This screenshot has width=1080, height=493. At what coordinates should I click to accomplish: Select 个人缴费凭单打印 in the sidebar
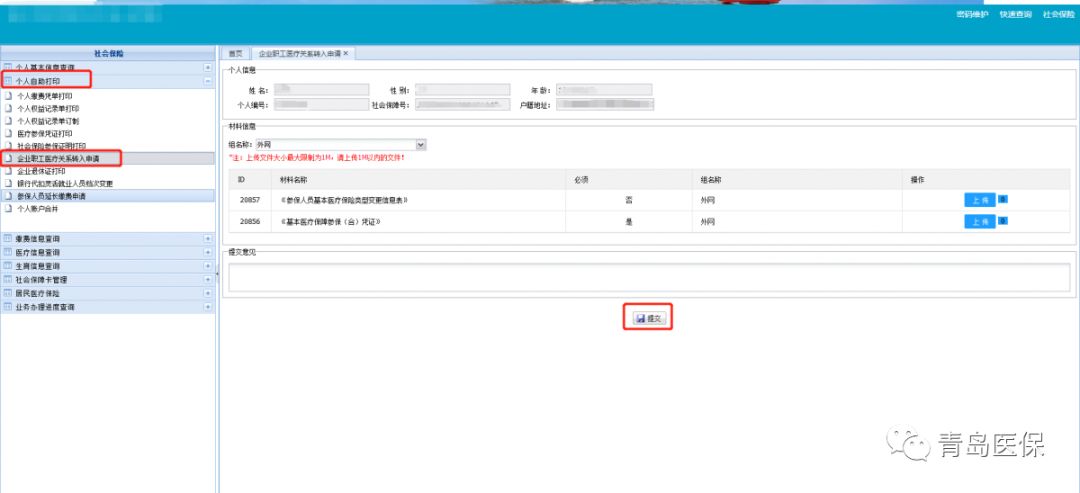click(45, 97)
